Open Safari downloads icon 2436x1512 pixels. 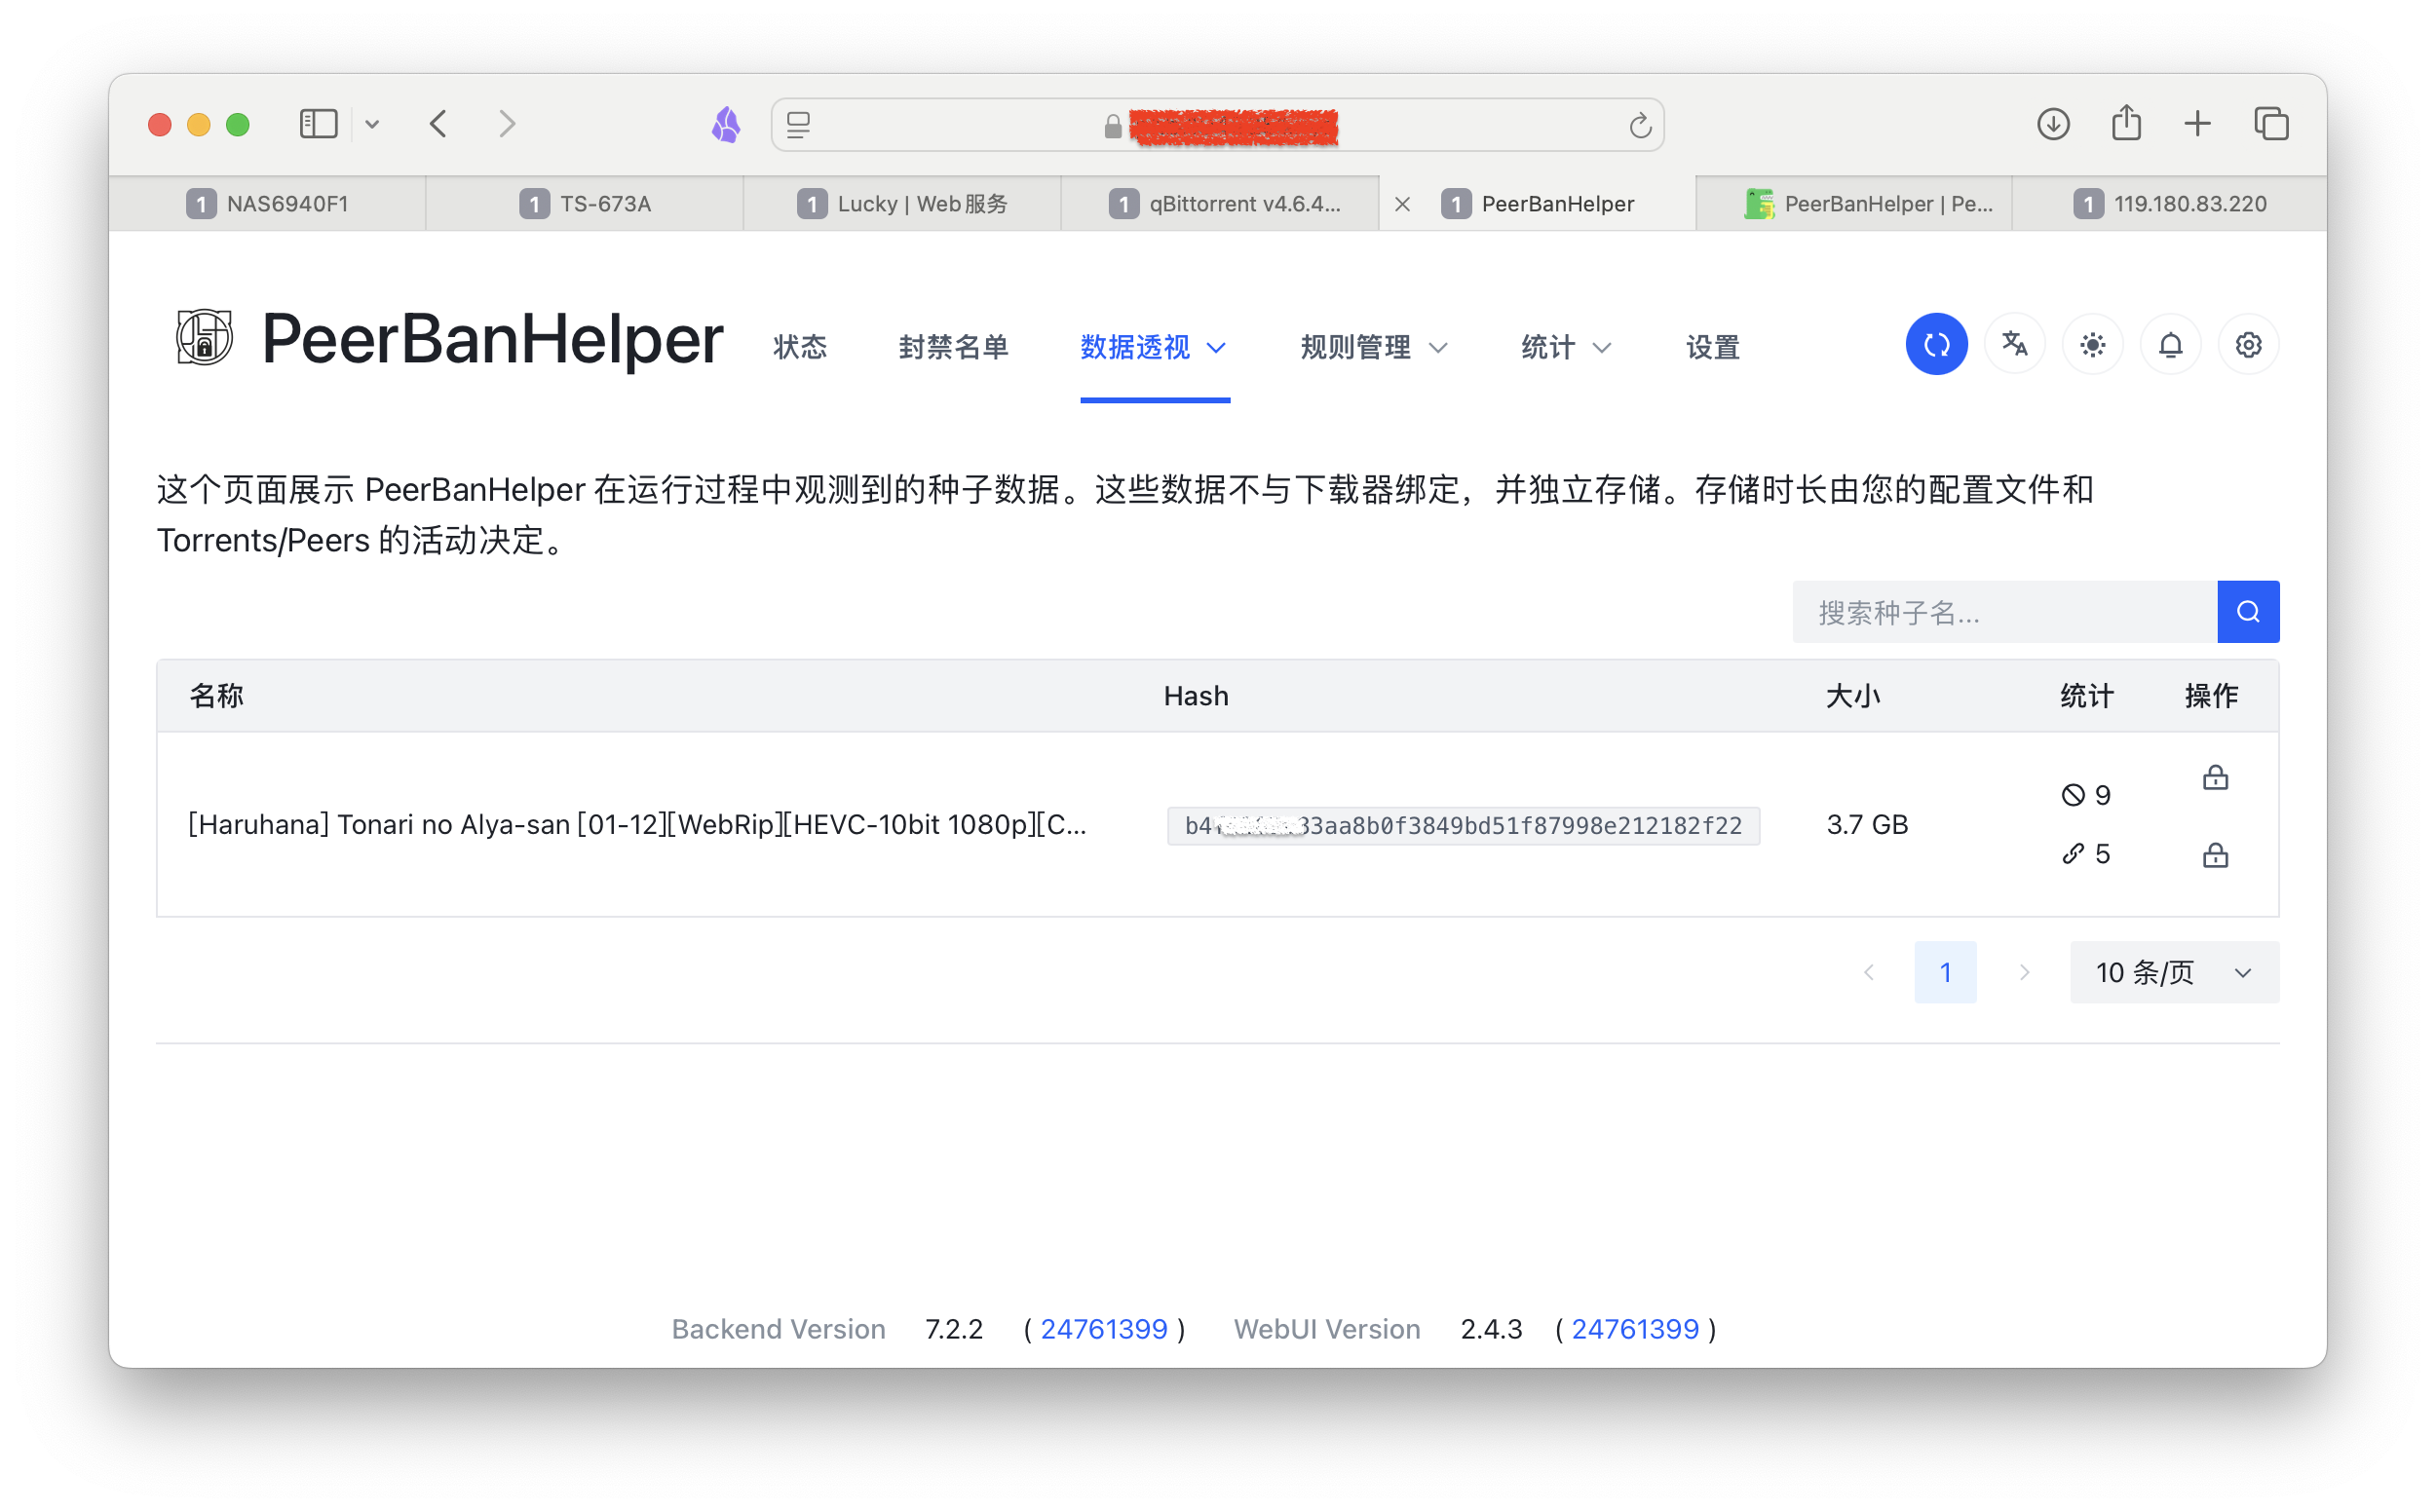pyautogui.click(x=2053, y=124)
